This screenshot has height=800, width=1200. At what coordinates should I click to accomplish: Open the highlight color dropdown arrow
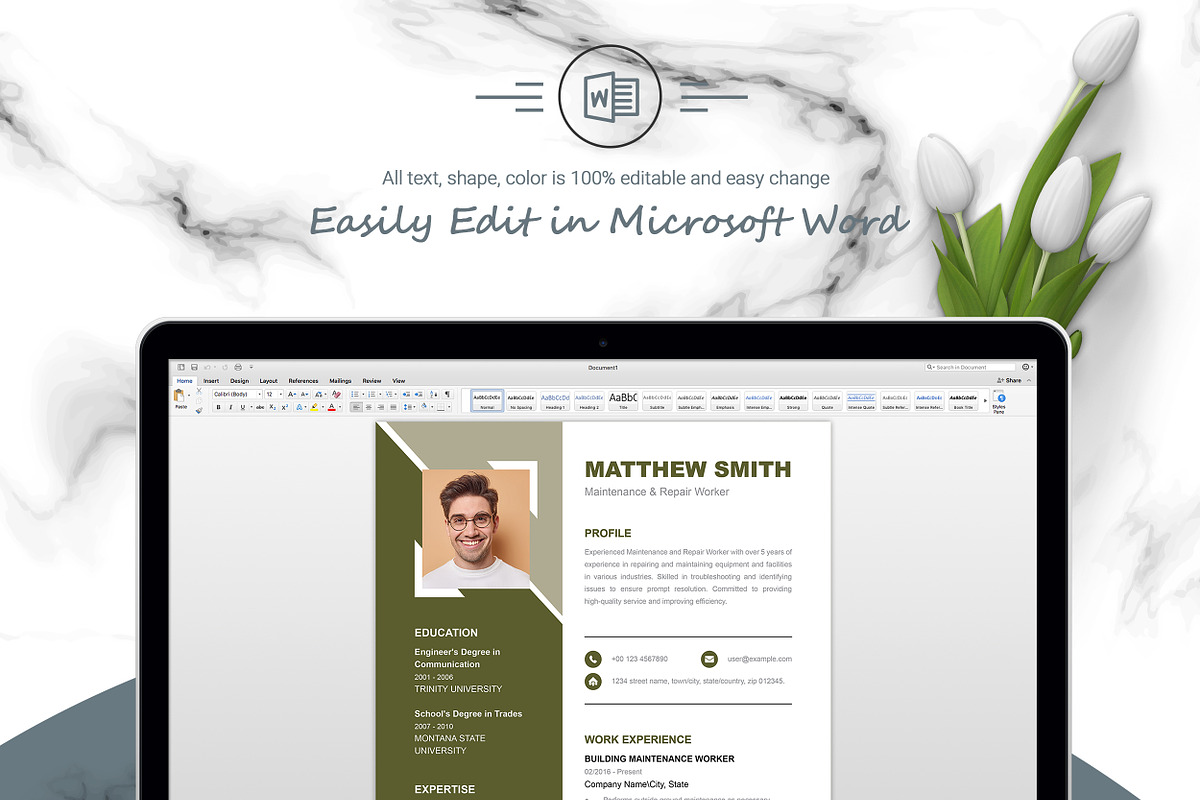pyautogui.click(x=323, y=407)
